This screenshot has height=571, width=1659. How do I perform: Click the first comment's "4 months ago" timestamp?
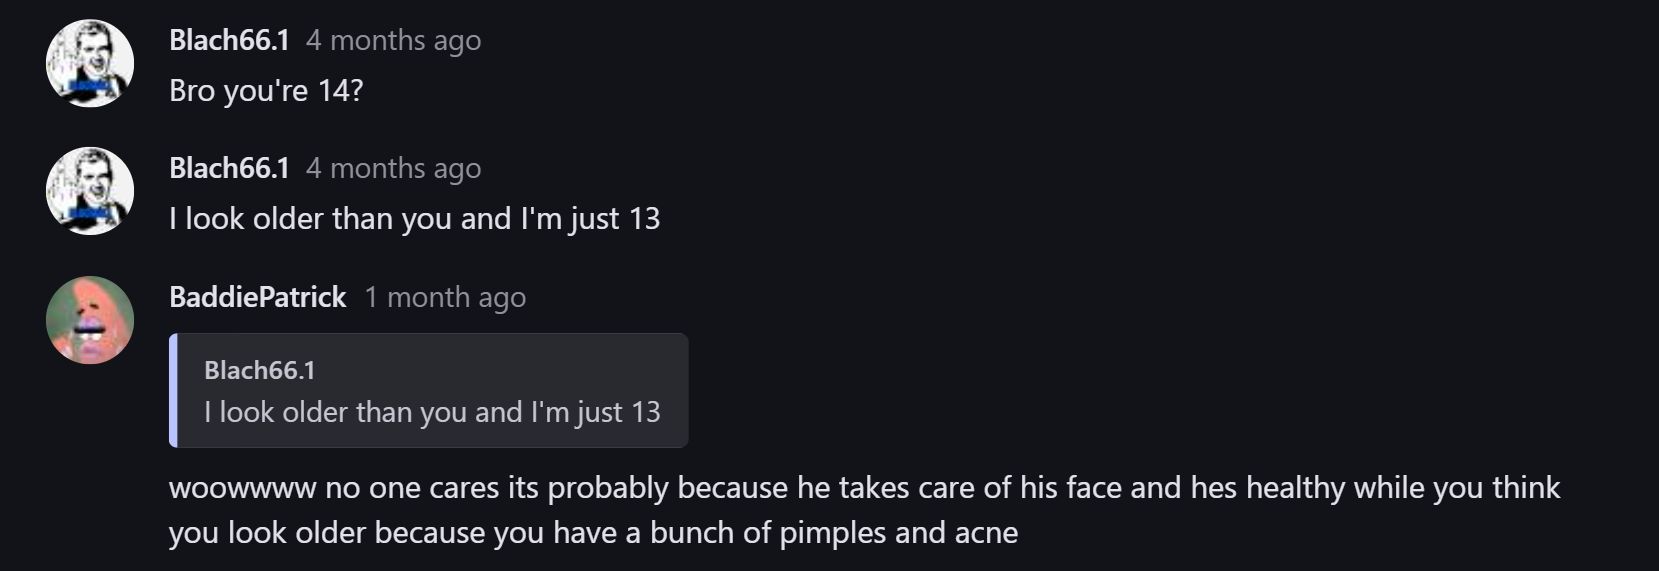tap(393, 40)
